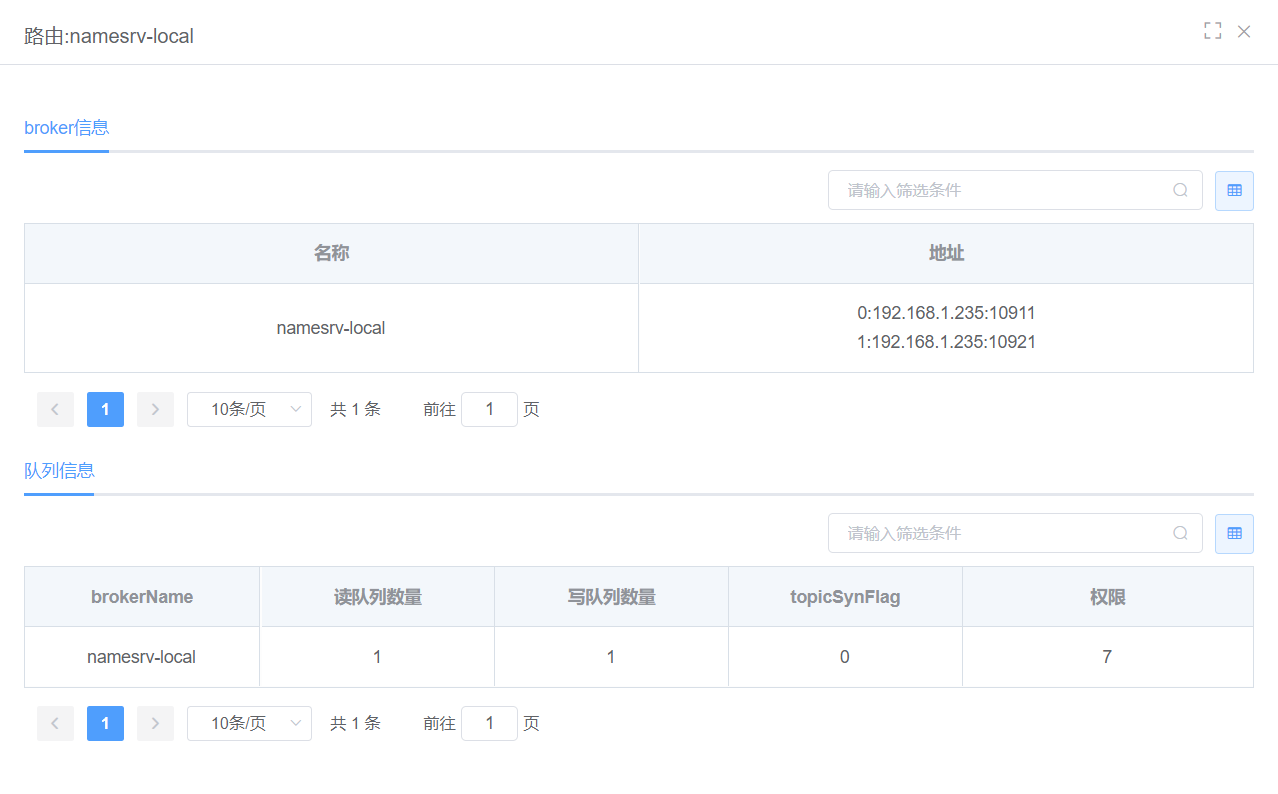Click address 1:192.168.1.235:10921
Screen dimensions: 1278x794
point(946,342)
